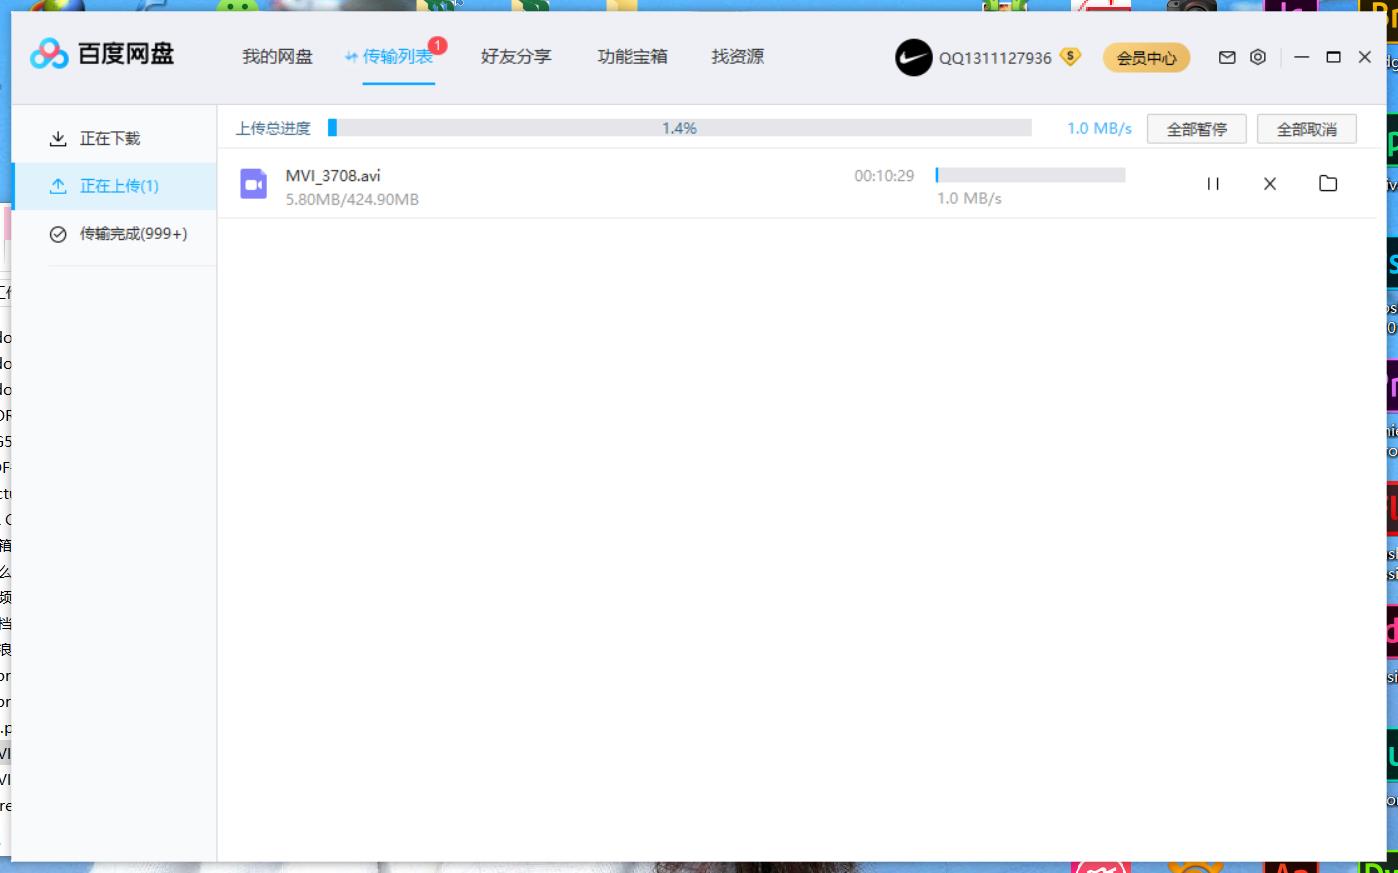1398x873 pixels.
Task: Click the 传输完成 checkmark icon in sidebar
Action: point(59,235)
